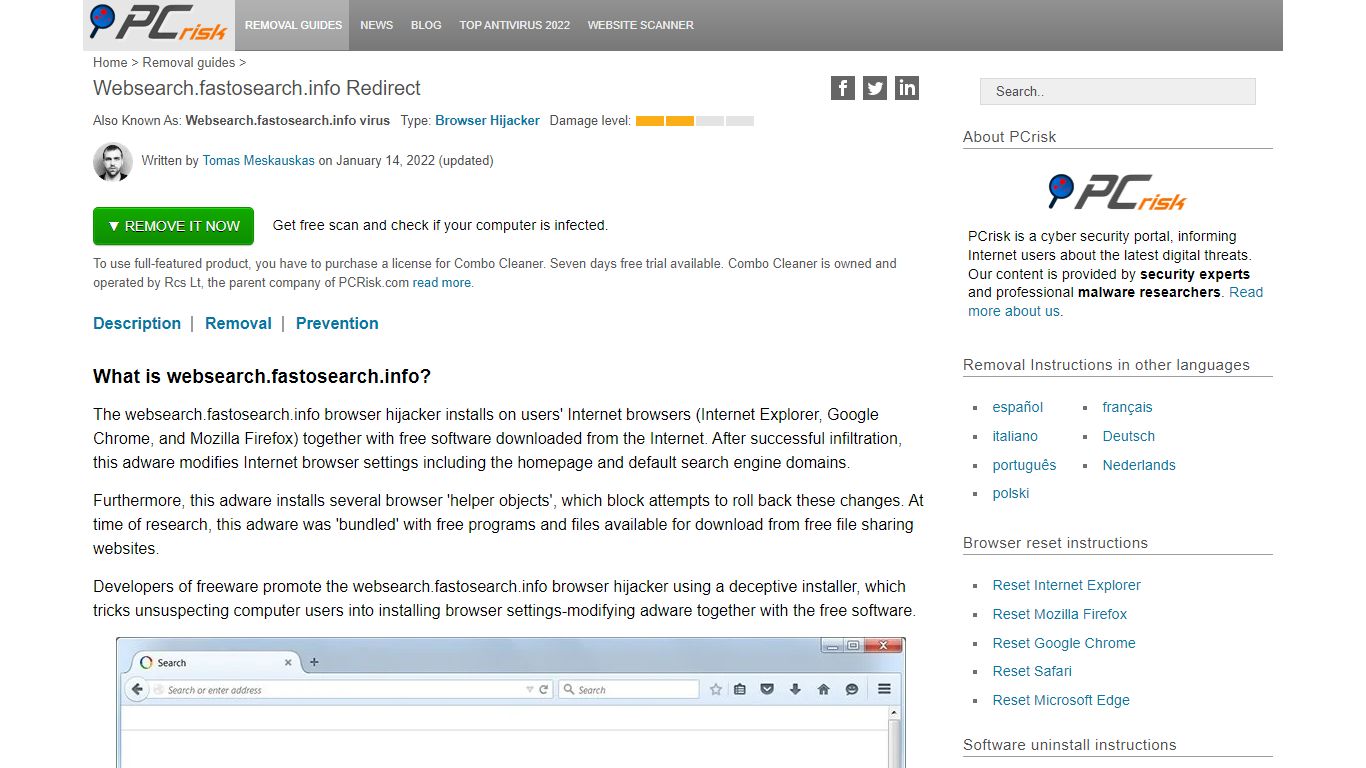Click the screenshot's download arrow icon
Viewport: 1366px width, 768px height.
[x=796, y=689]
